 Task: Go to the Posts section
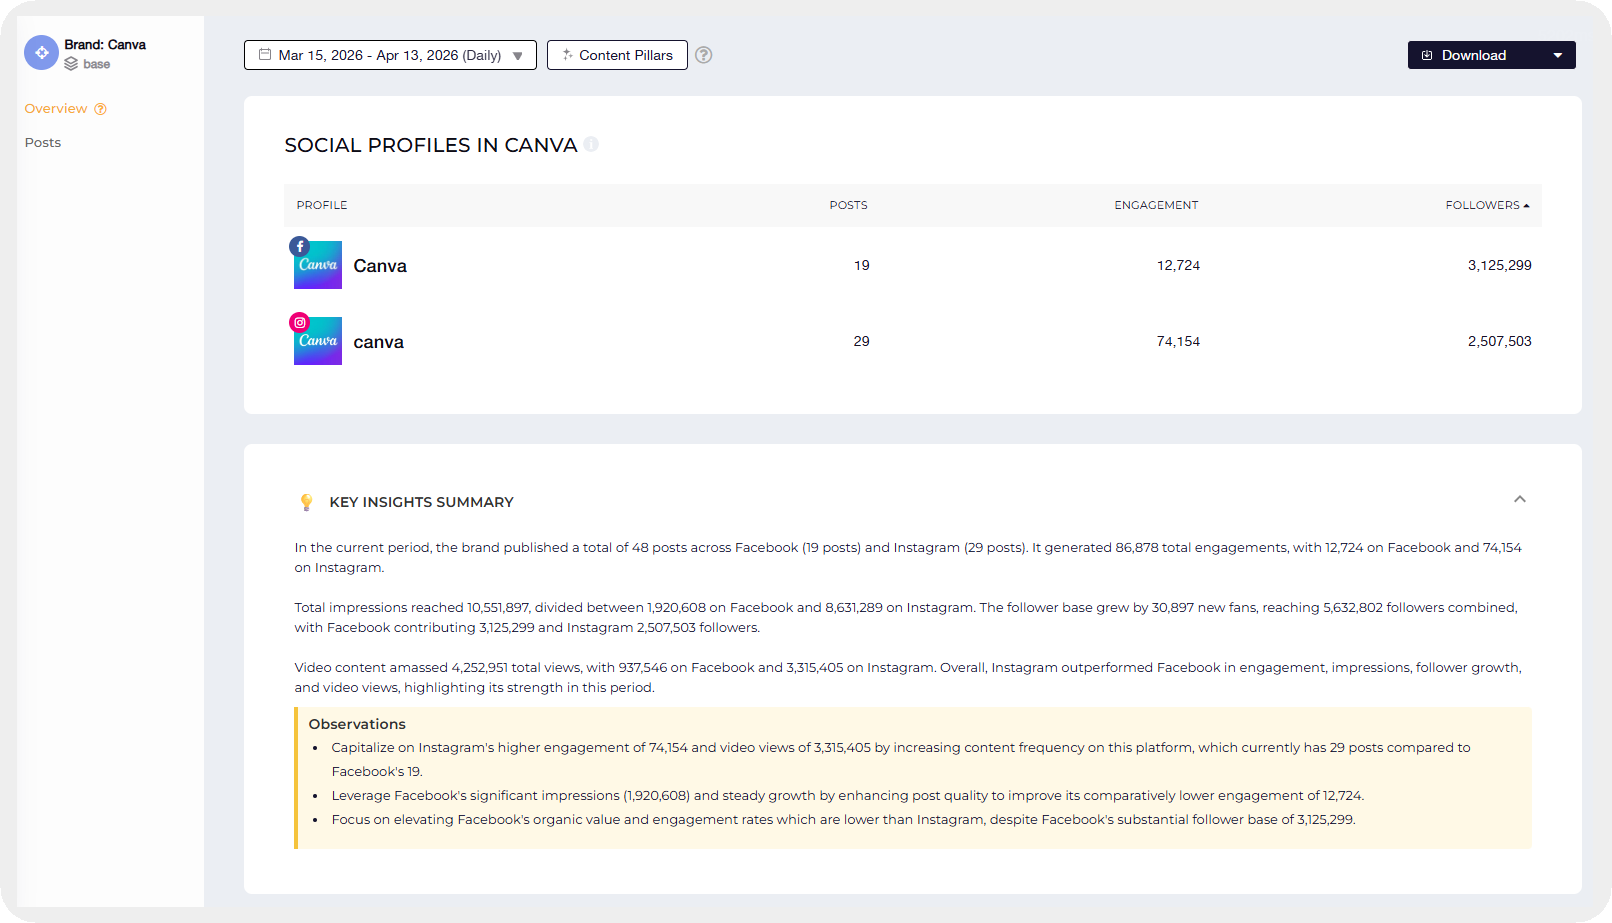click(x=43, y=142)
